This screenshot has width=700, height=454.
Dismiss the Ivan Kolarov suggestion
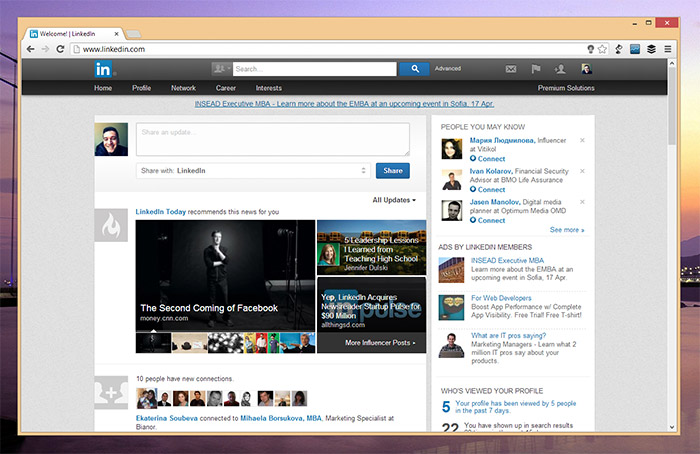tap(582, 172)
